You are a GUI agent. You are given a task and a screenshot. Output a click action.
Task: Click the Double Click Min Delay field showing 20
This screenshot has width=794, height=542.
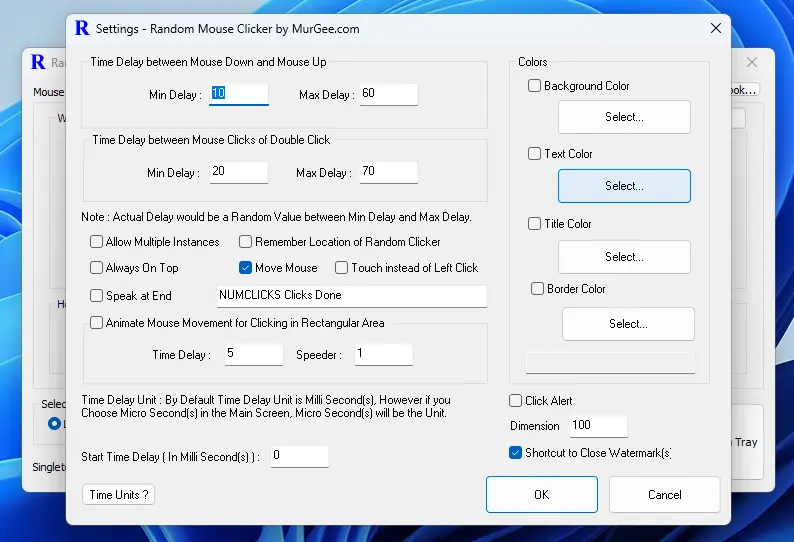239,172
